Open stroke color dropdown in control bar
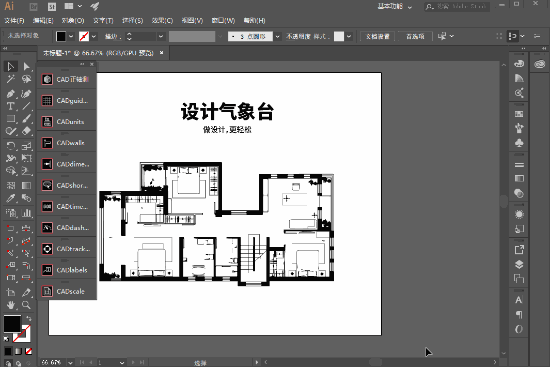The height and width of the screenshot is (367, 550). 94,36
